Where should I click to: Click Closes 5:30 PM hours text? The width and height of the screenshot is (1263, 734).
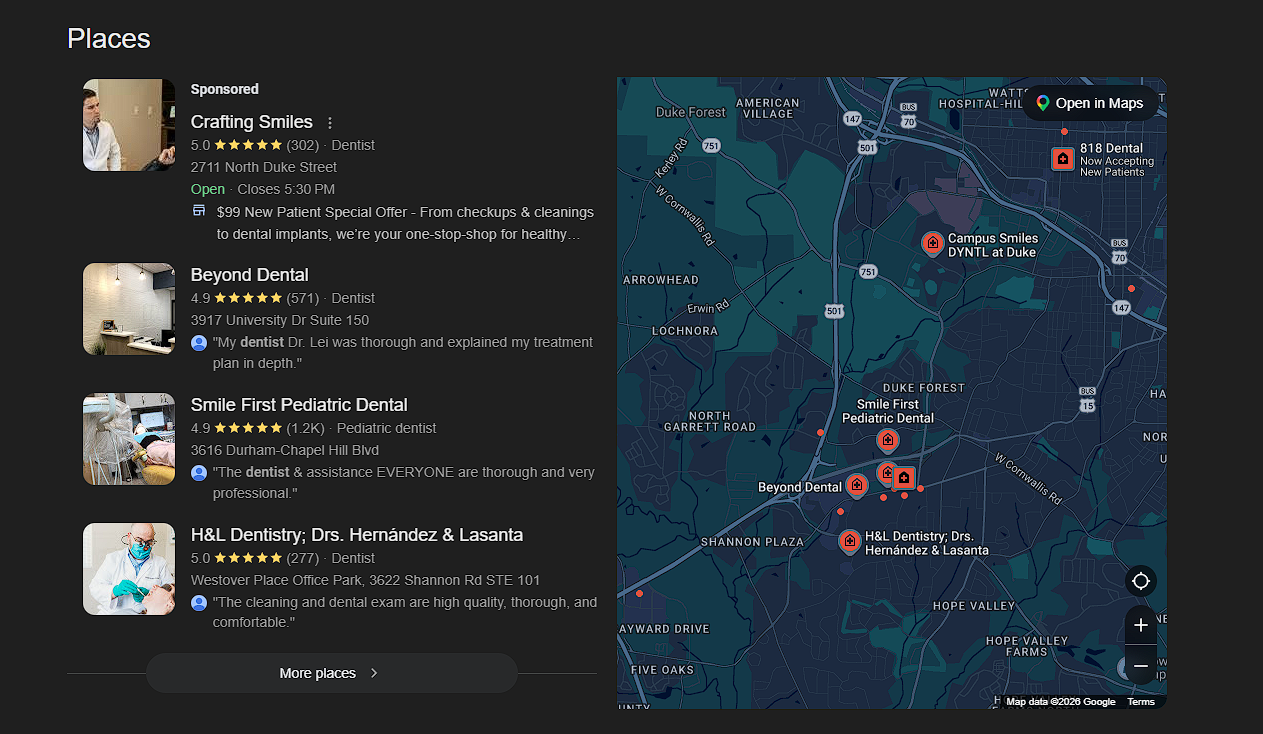point(286,189)
